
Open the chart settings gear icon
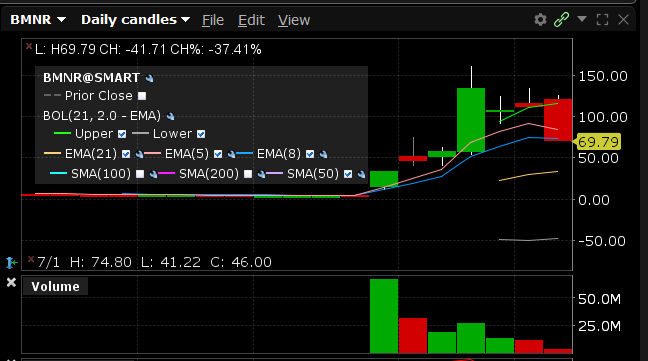point(540,19)
